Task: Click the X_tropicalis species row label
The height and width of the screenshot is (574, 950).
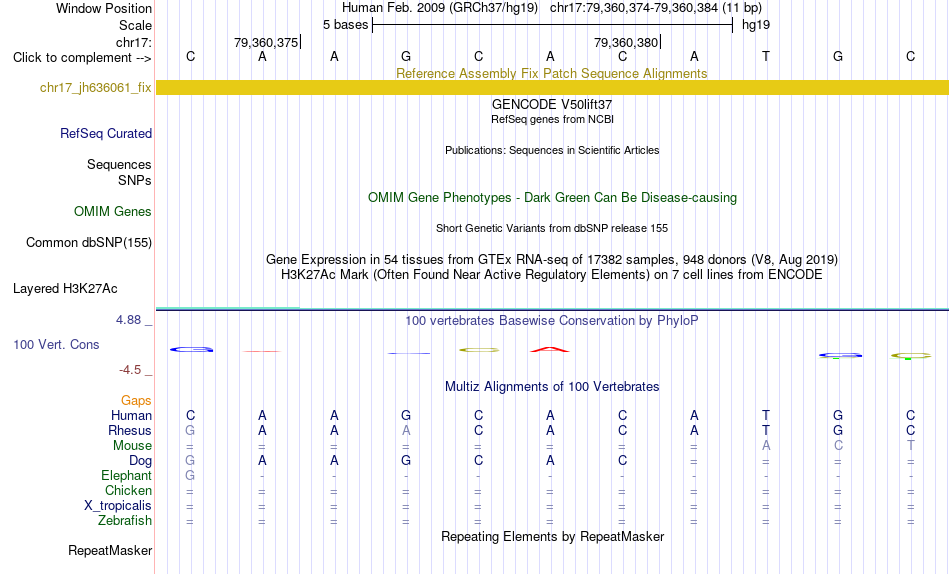Action: [118, 506]
